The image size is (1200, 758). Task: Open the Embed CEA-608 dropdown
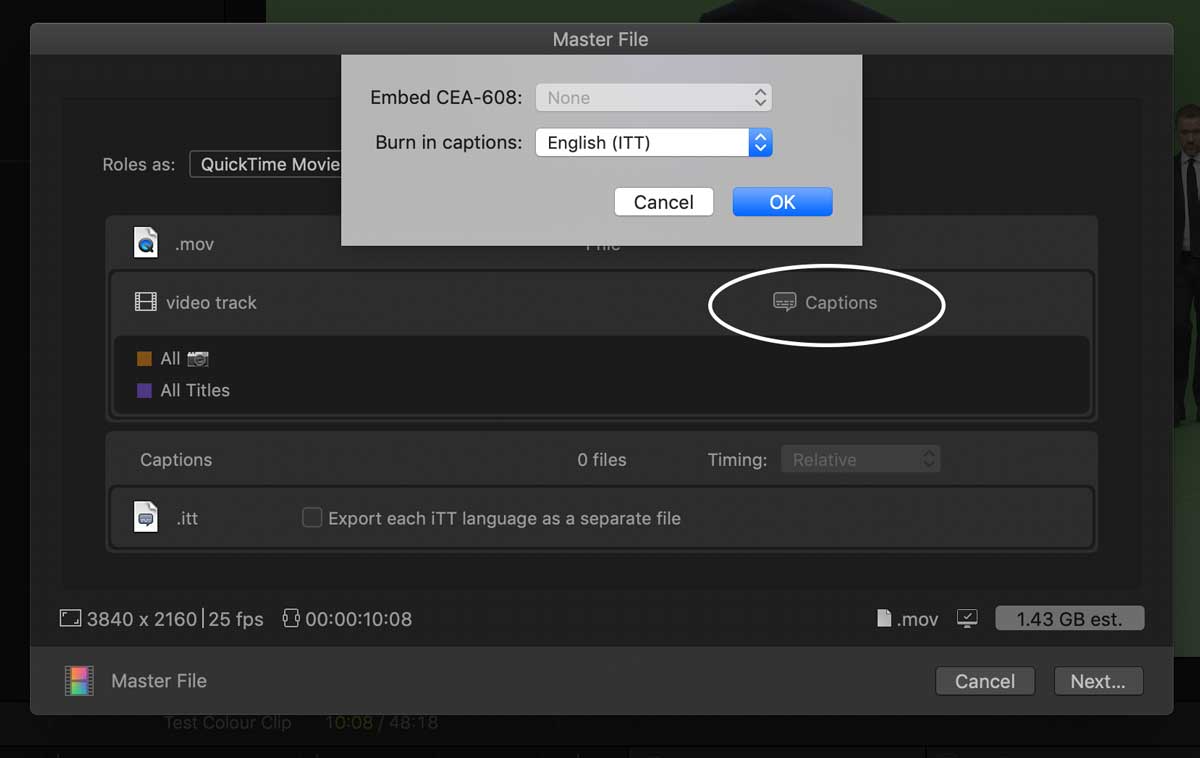point(654,97)
